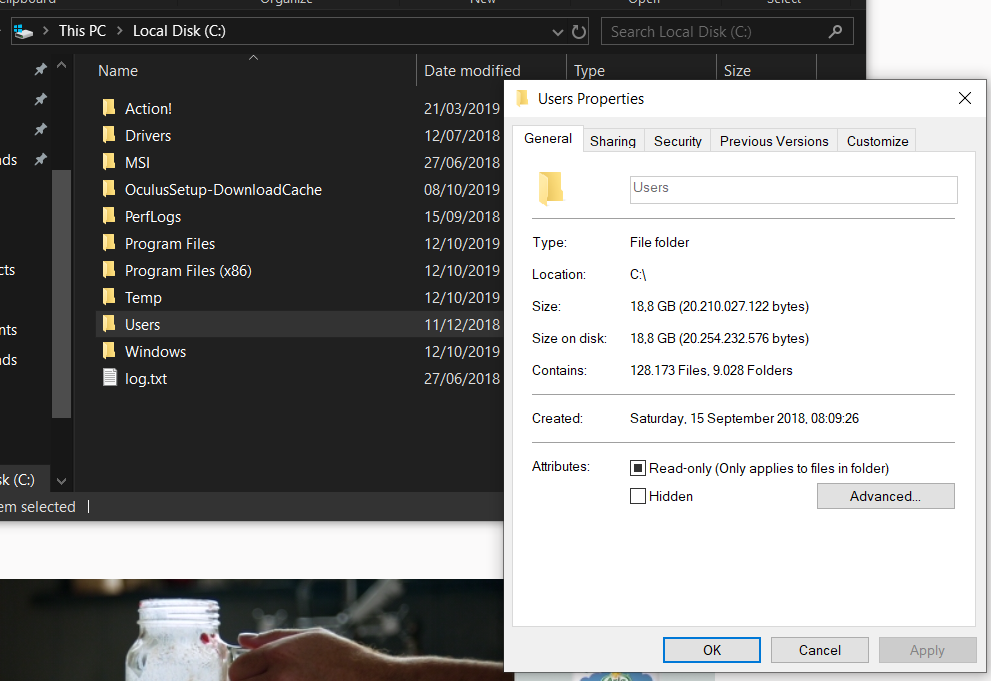Viewport: 991px width, 681px height.
Task: Click the Search Local Disk (C:) field
Action: tap(727, 31)
